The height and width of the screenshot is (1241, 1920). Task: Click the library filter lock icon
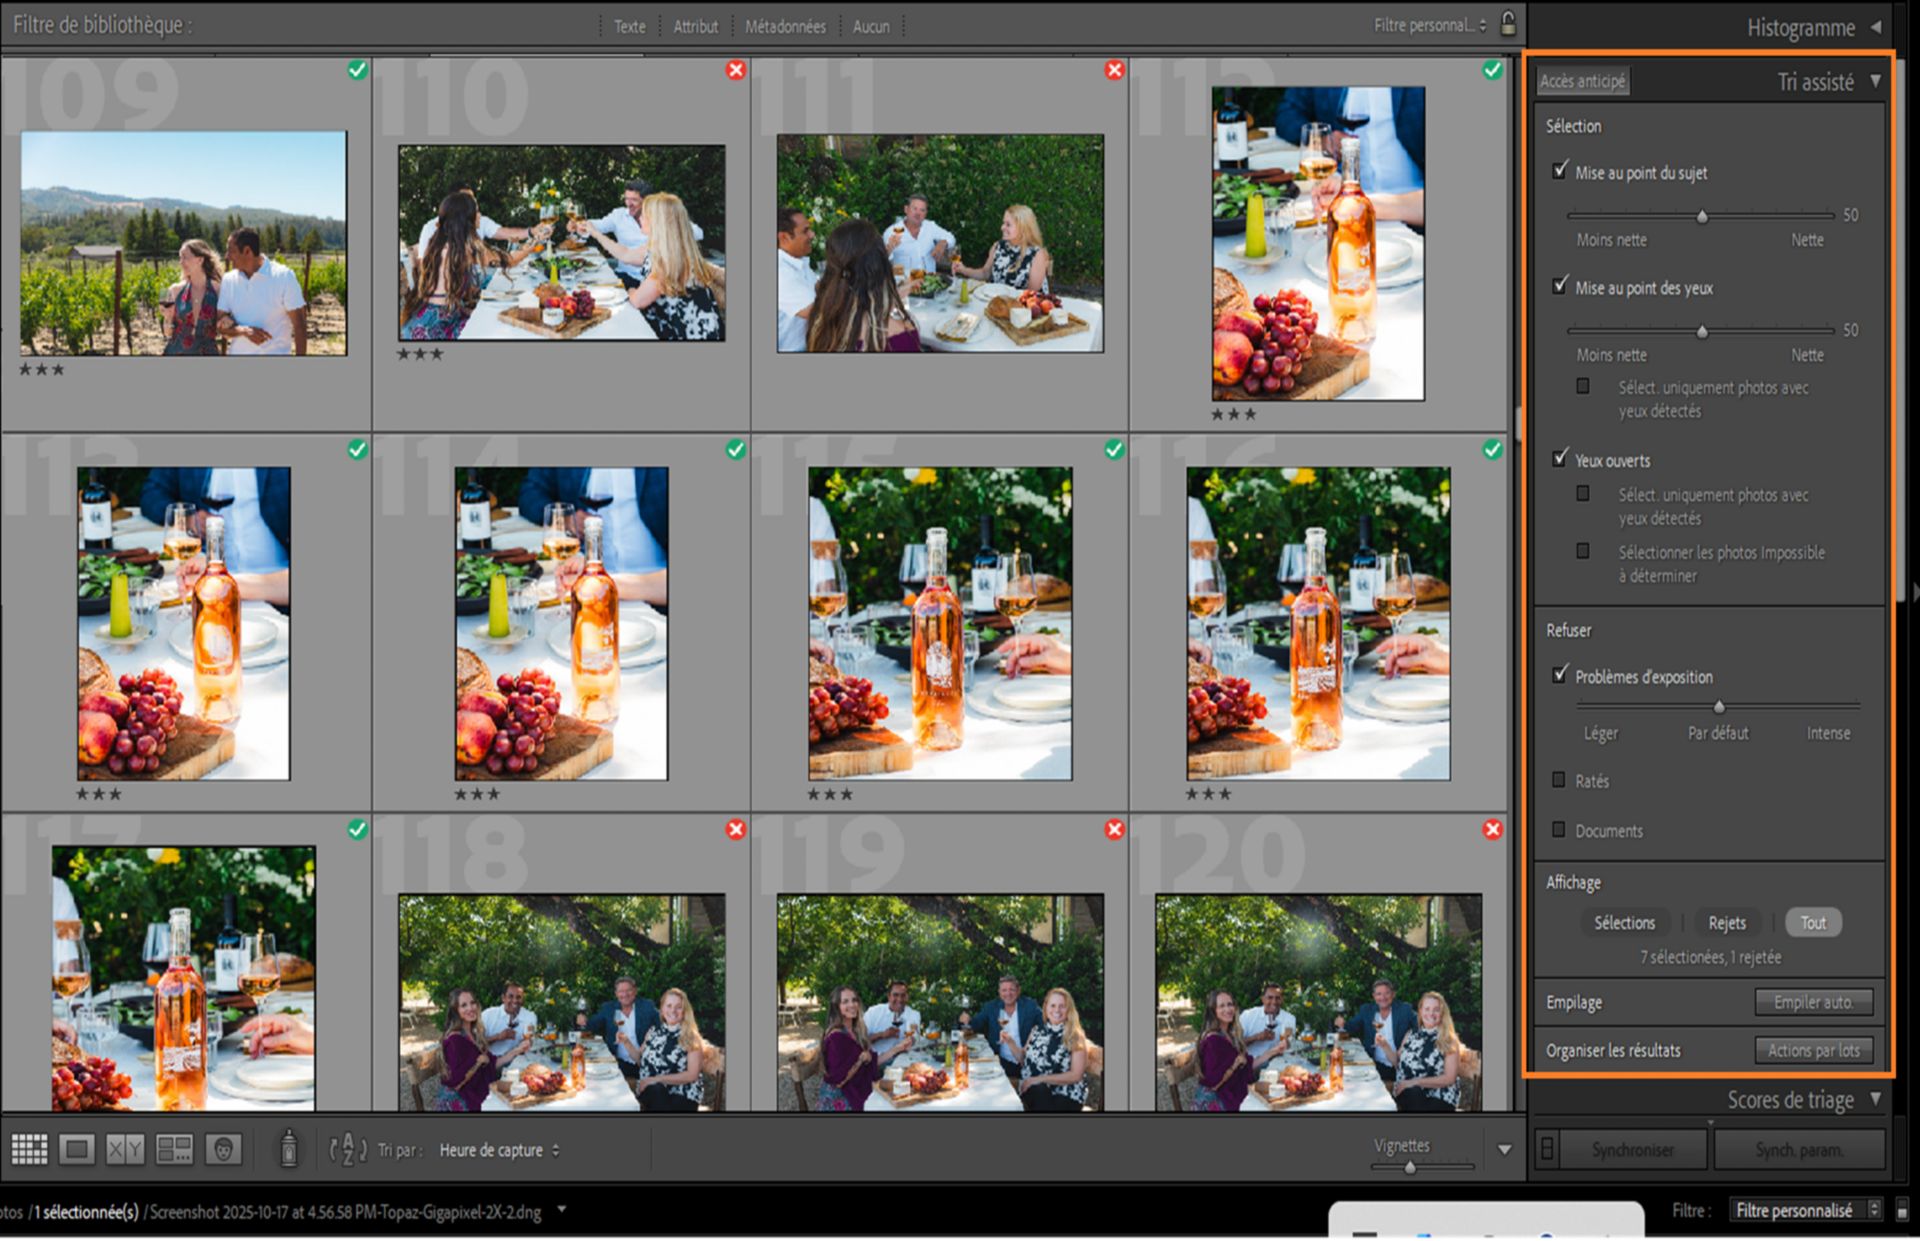pos(1508,23)
